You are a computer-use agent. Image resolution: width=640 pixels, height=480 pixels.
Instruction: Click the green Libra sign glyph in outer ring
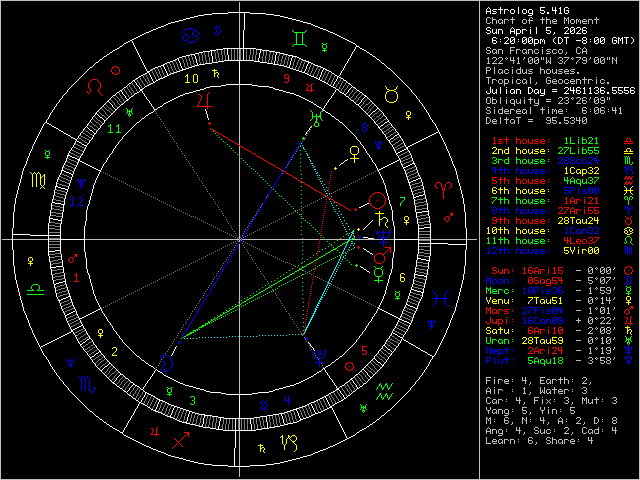click(36, 289)
